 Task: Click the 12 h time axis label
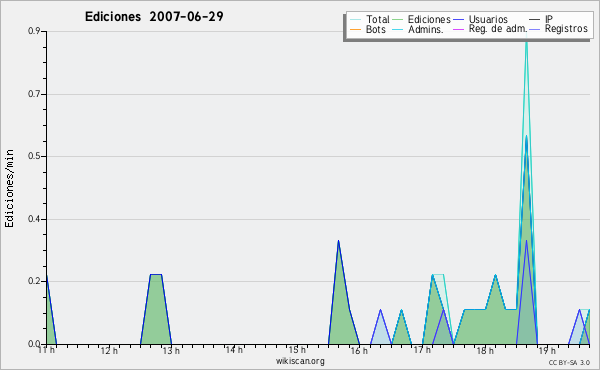tap(109, 350)
